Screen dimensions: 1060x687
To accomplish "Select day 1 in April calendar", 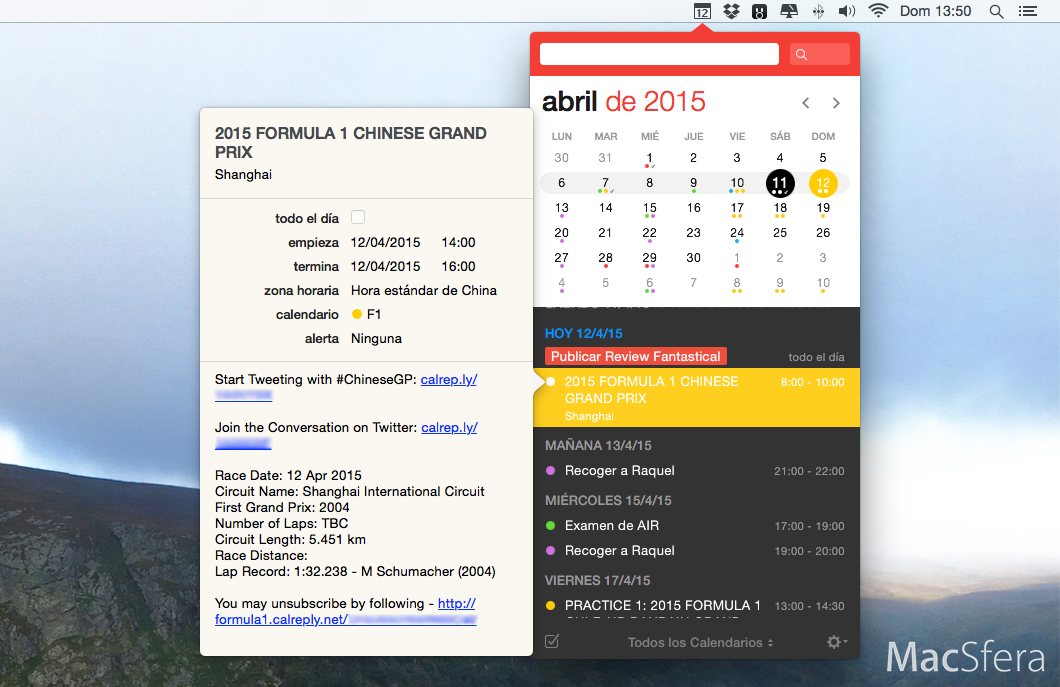I will [649, 159].
